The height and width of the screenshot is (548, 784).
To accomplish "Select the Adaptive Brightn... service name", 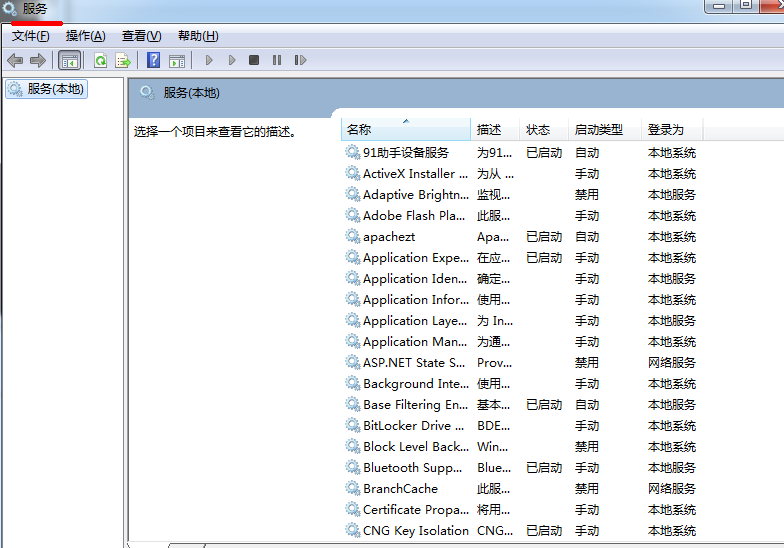I will (416, 194).
